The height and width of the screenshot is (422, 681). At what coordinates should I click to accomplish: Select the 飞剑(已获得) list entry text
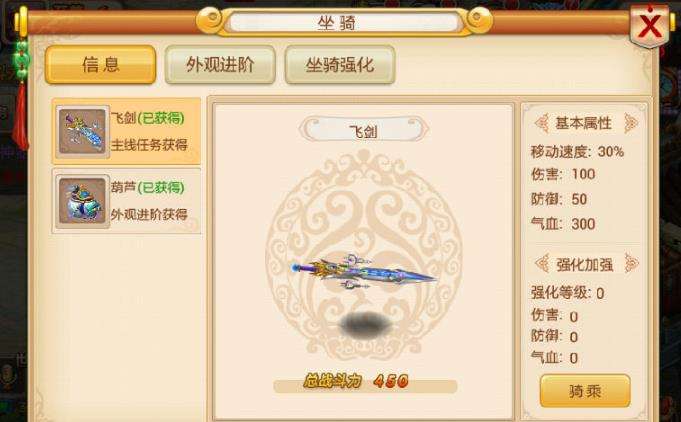(x=147, y=118)
